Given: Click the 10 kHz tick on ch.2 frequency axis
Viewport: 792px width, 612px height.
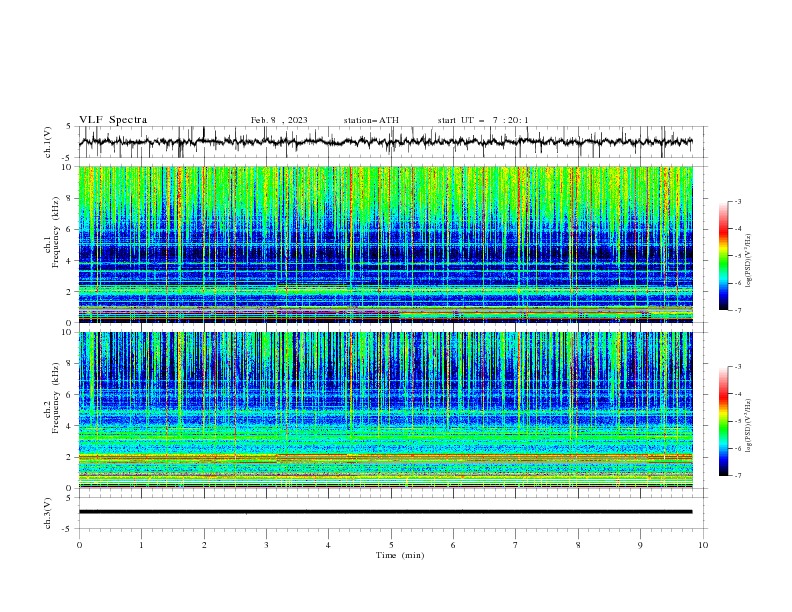Looking at the screenshot, I should click(x=68, y=332).
